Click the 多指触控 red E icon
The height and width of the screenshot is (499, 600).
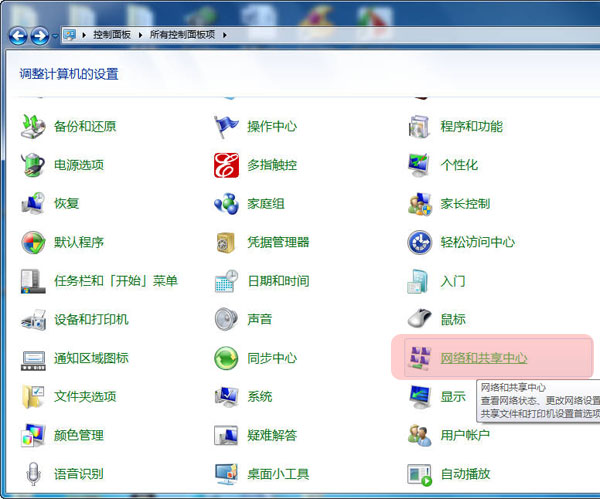pos(227,165)
